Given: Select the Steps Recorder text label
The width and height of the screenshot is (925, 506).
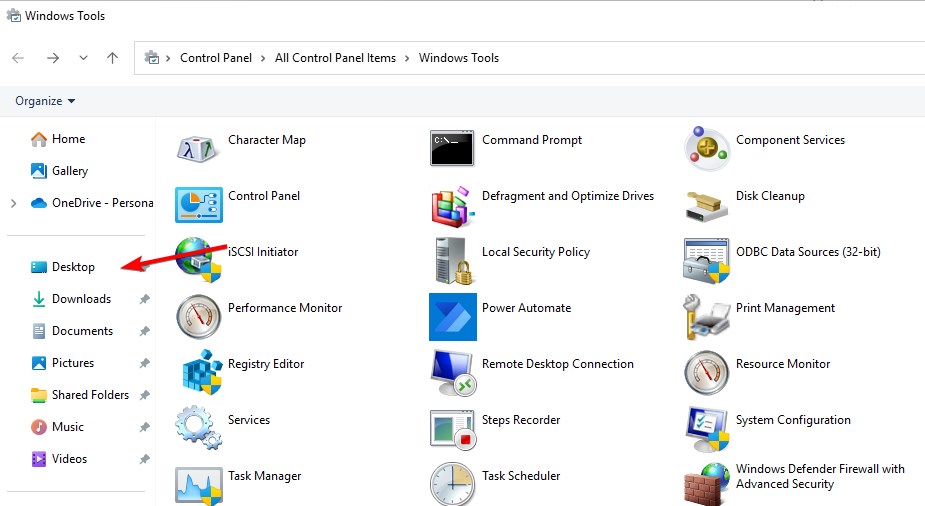Looking at the screenshot, I should click(x=521, y=420).
